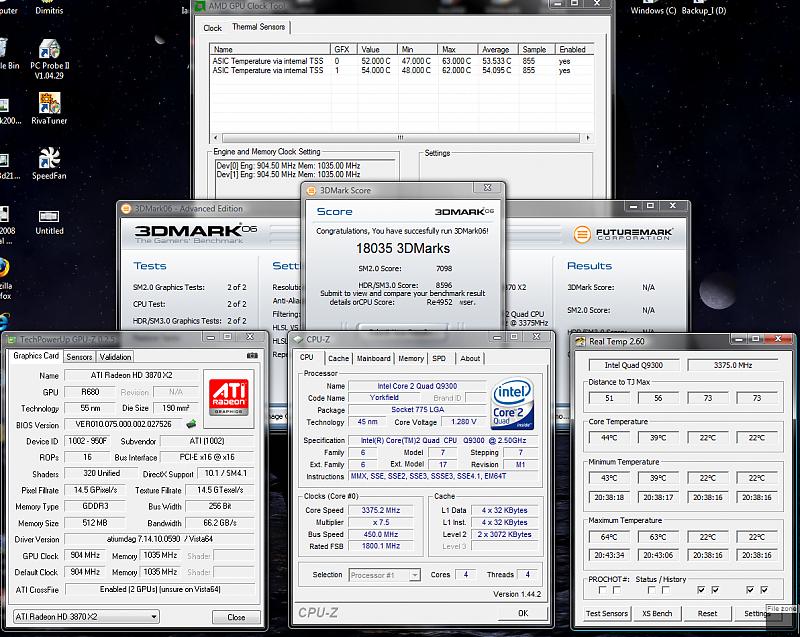The width and height of the screenshot is (800, 637).
Task: Select the Backup_I (D) drive shortcut label
Action: pos(704,10)
